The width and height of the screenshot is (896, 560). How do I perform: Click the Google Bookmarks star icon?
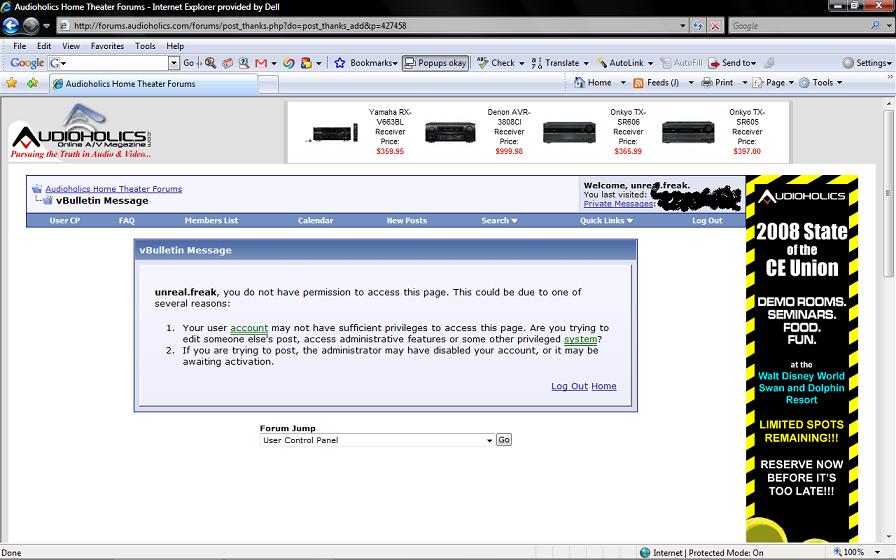click(339, 63)
